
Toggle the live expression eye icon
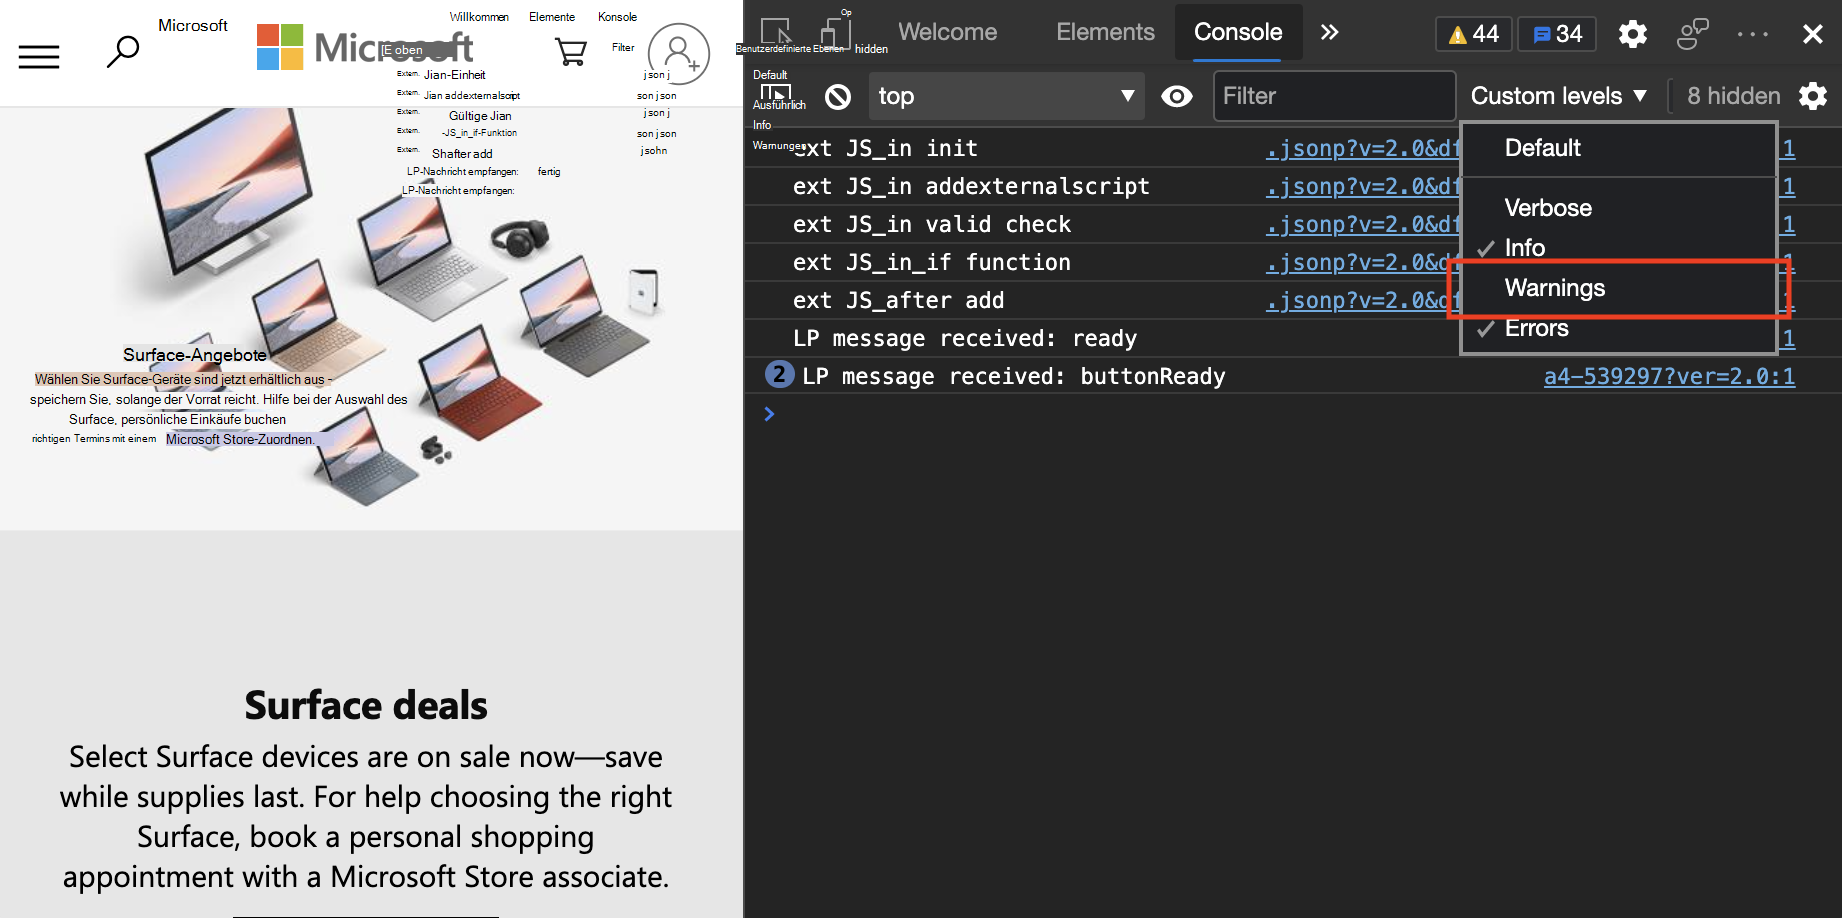click(1176, 96)
